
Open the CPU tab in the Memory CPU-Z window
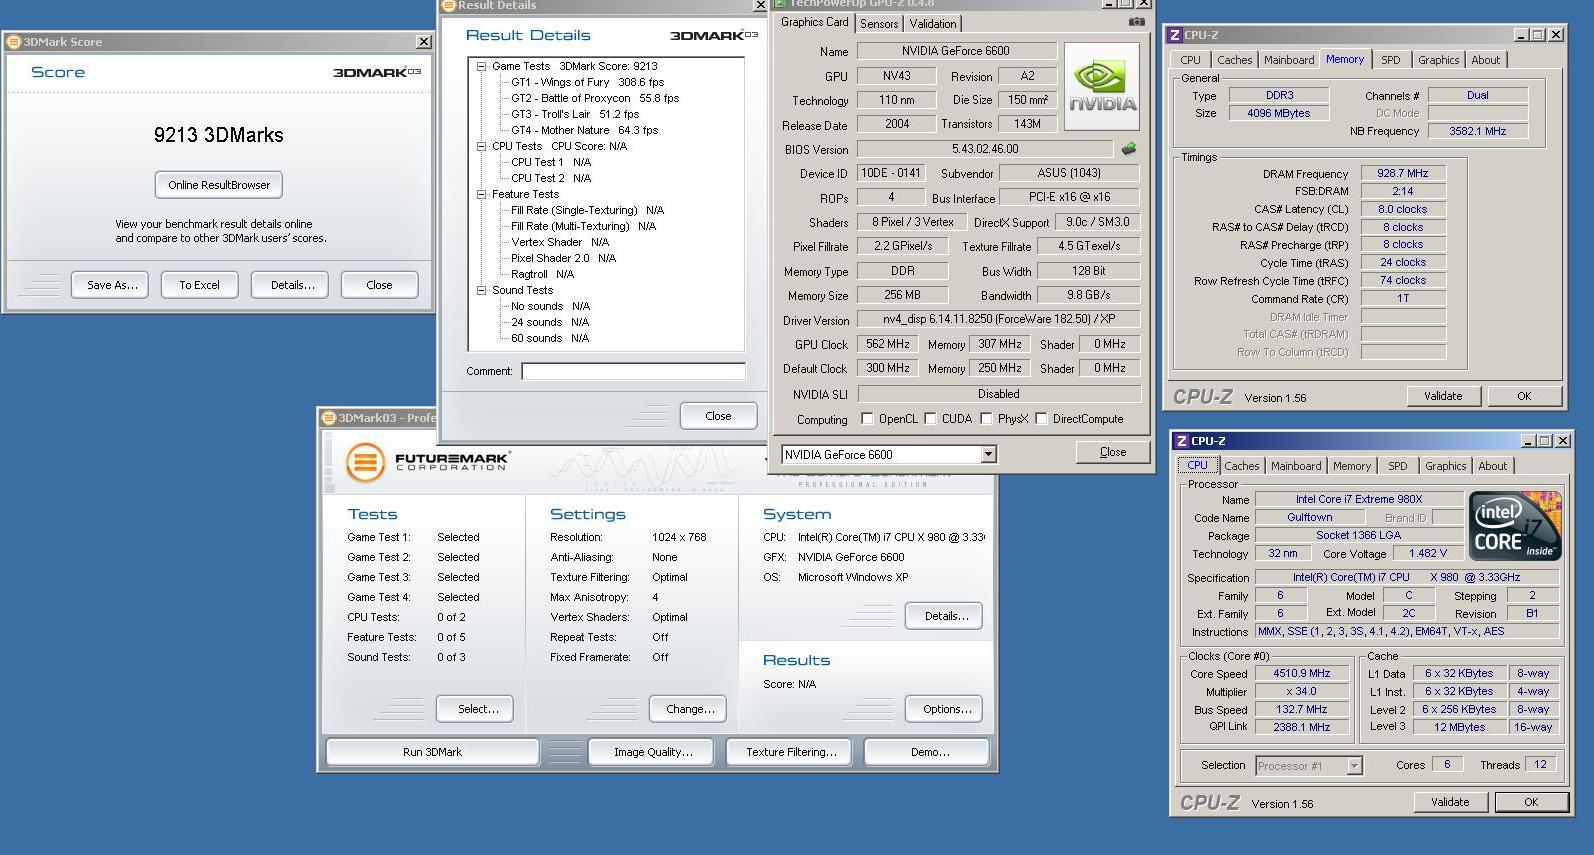coord(1190,60)
